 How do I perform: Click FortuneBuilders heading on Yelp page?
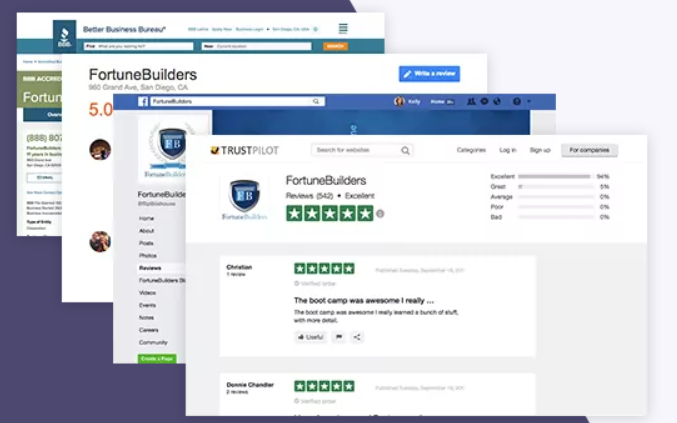143,75
